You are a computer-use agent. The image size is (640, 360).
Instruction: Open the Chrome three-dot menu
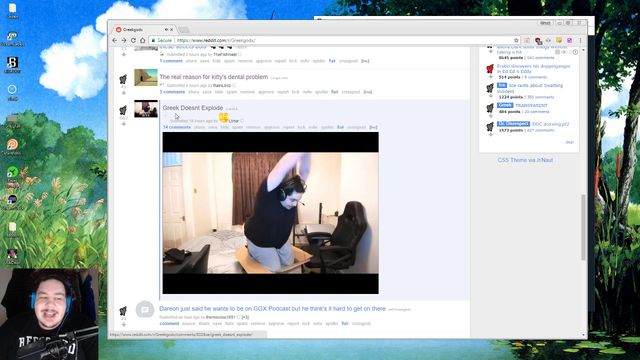pos(580,40)
